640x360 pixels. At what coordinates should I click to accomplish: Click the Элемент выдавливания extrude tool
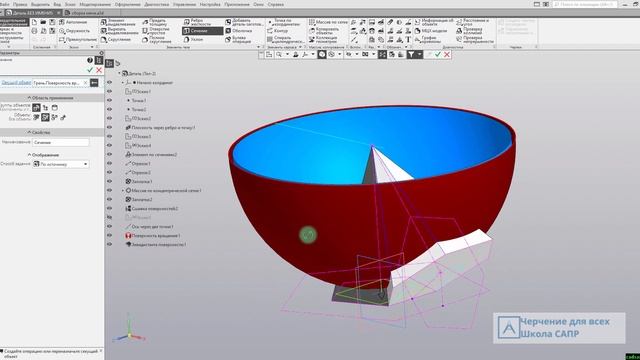(118, 22)
